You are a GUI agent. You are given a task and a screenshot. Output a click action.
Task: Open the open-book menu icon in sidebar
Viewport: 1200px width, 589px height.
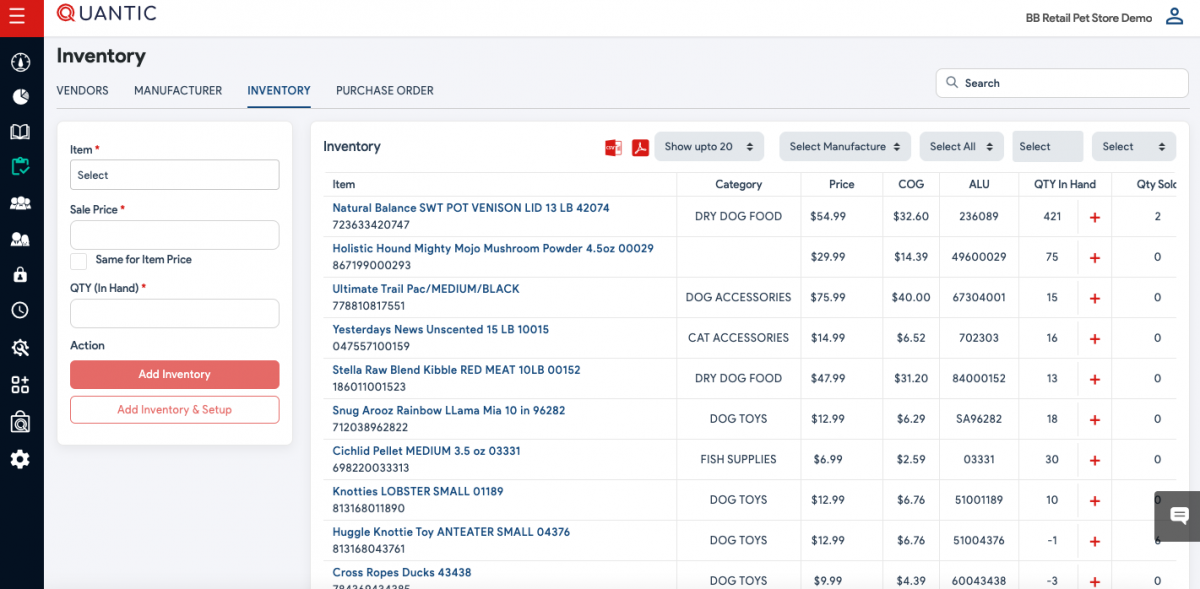tap(20, 132)
